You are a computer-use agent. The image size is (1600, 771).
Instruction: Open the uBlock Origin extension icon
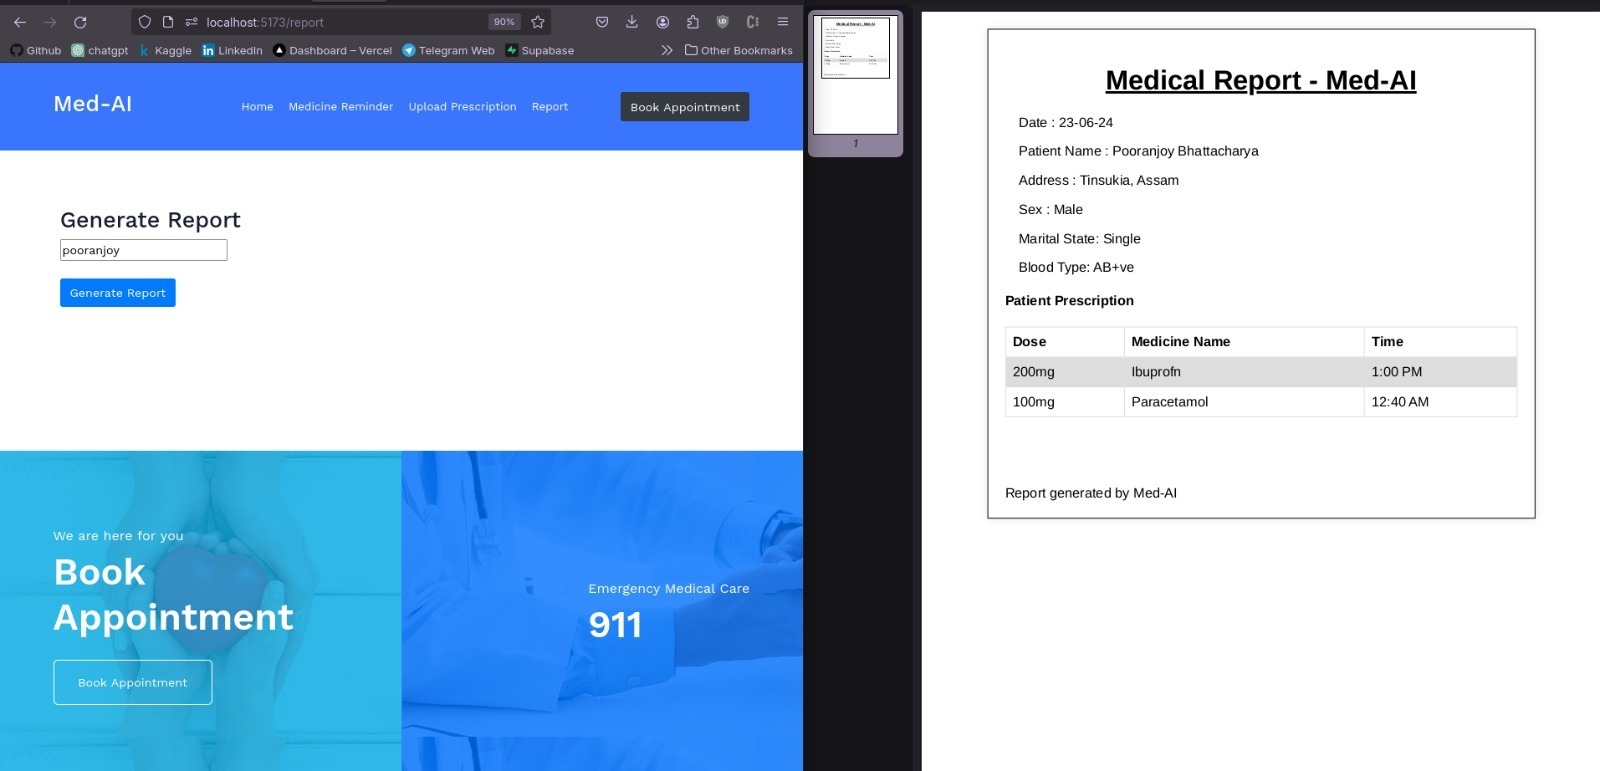point(723,22)
